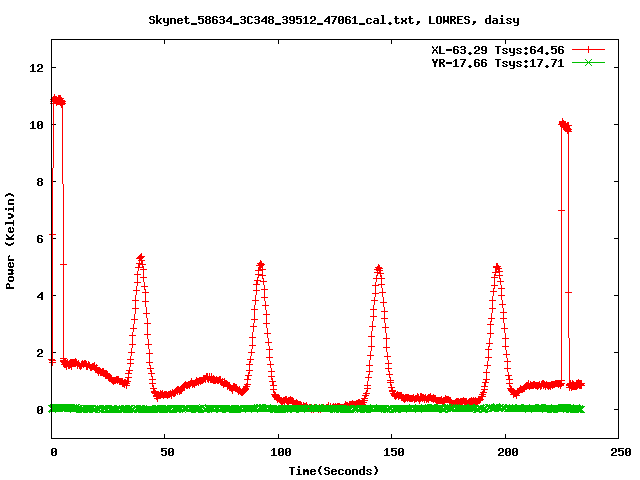Click the second red peak near 92 seconds

261,265
